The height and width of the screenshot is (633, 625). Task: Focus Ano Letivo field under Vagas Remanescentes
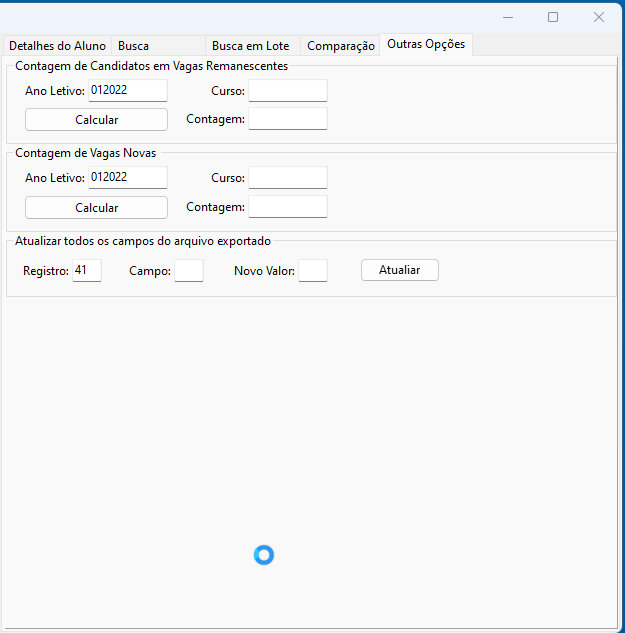pyautogui.click(x=127, y=91)
